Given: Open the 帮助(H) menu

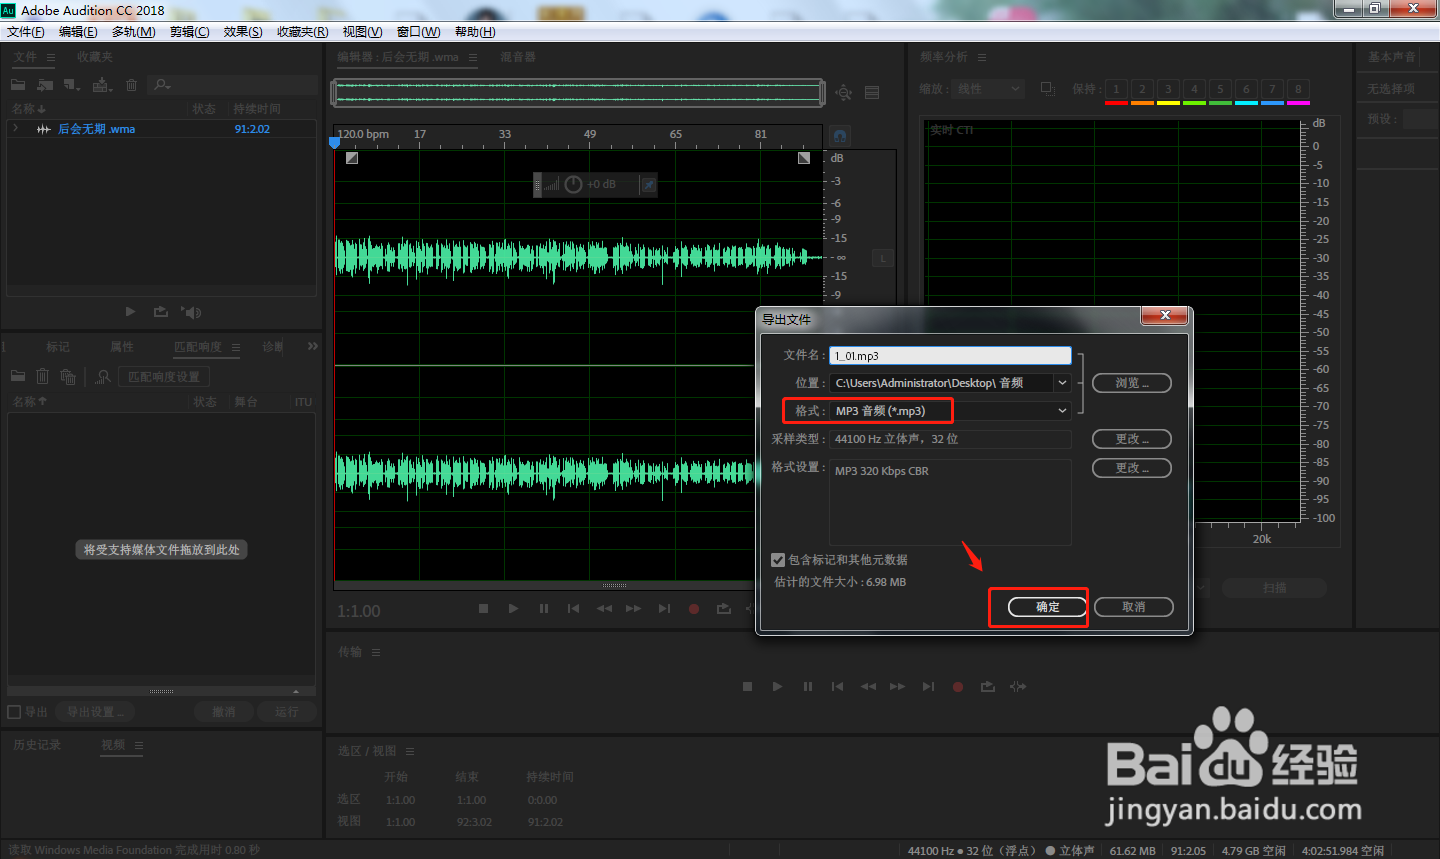Looking at the screenshot, I should [475, 32].
